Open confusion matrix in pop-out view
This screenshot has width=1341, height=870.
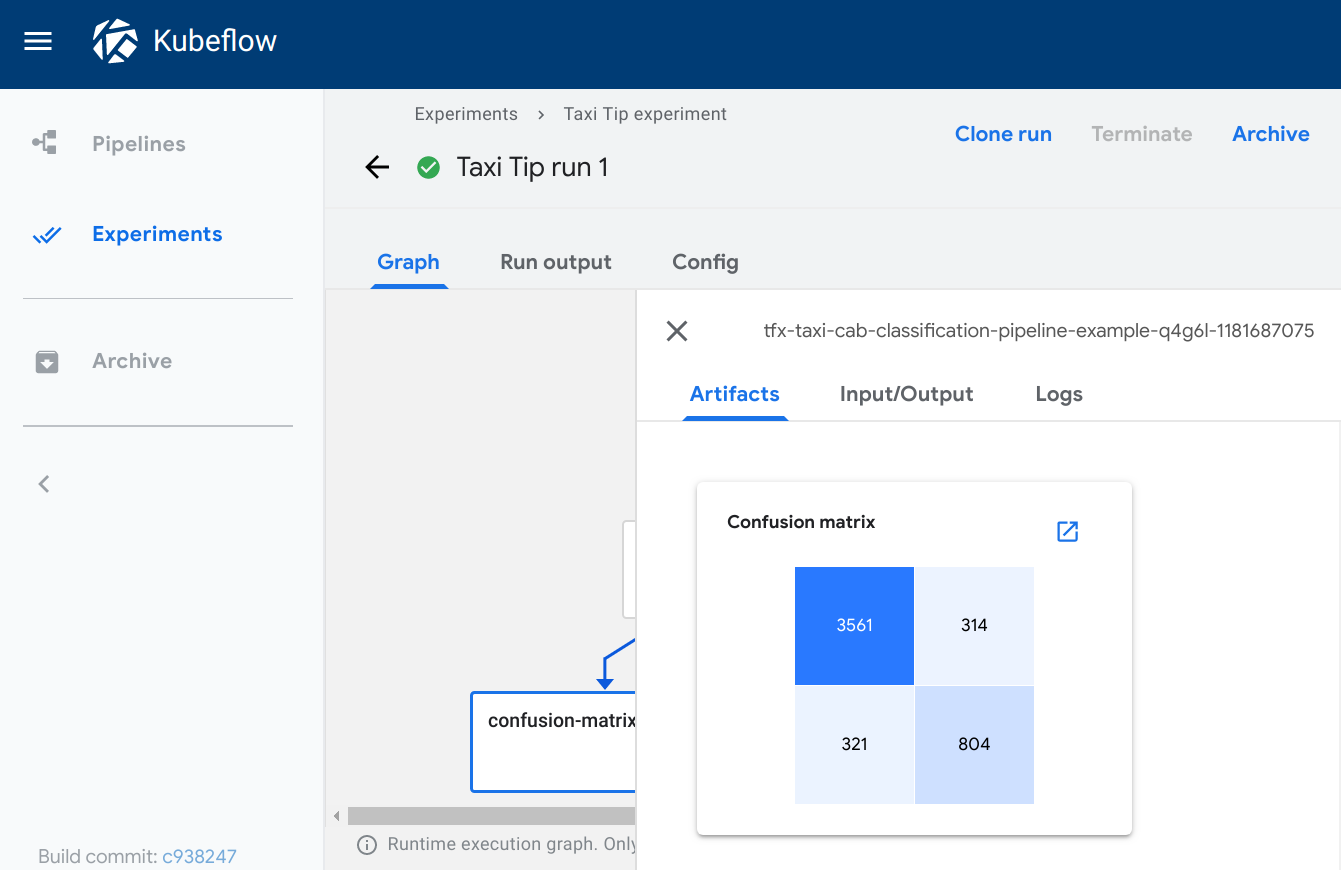coord(1067,531)
